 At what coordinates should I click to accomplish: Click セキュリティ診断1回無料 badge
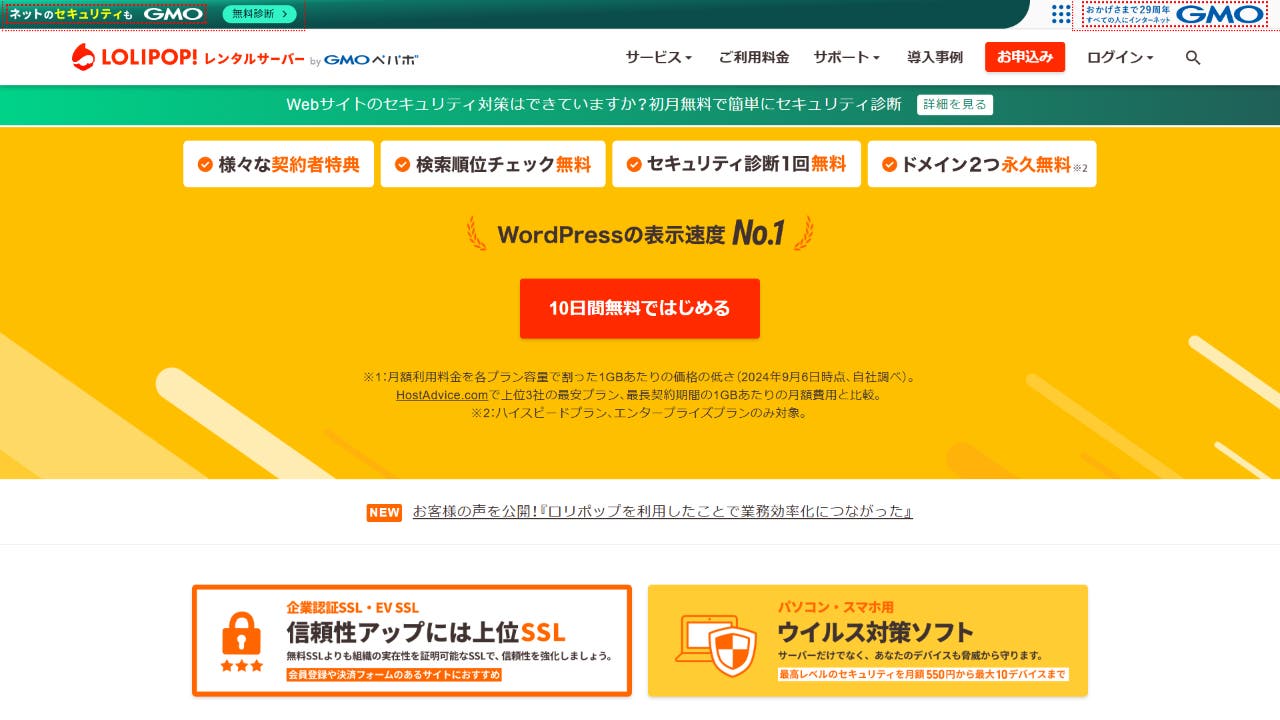click(x=736, y=164)
